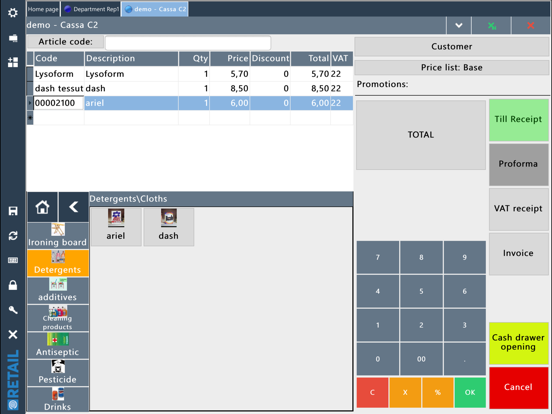552x414 pixels.
Task: Click the red X in Cassa header
Action: (x=531, y=25)
